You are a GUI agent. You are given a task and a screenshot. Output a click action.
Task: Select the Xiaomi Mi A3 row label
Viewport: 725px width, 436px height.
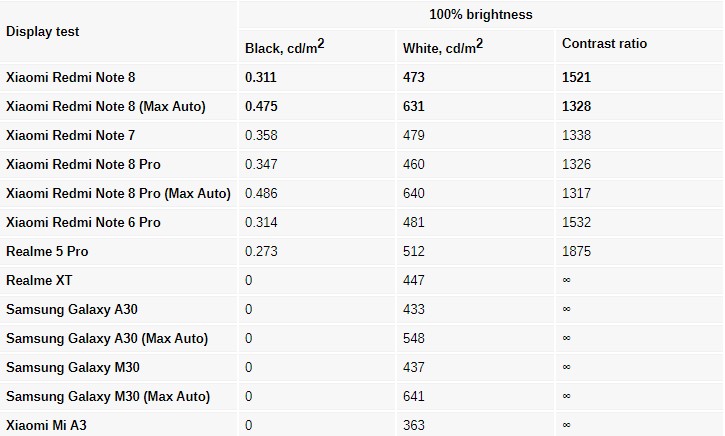pyautogui.click(x=46, y=425)
